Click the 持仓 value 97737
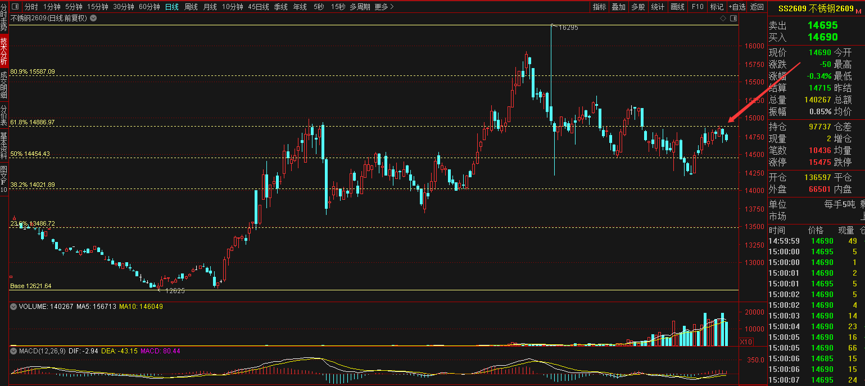The image size is (865, 386). click(820, 127)
